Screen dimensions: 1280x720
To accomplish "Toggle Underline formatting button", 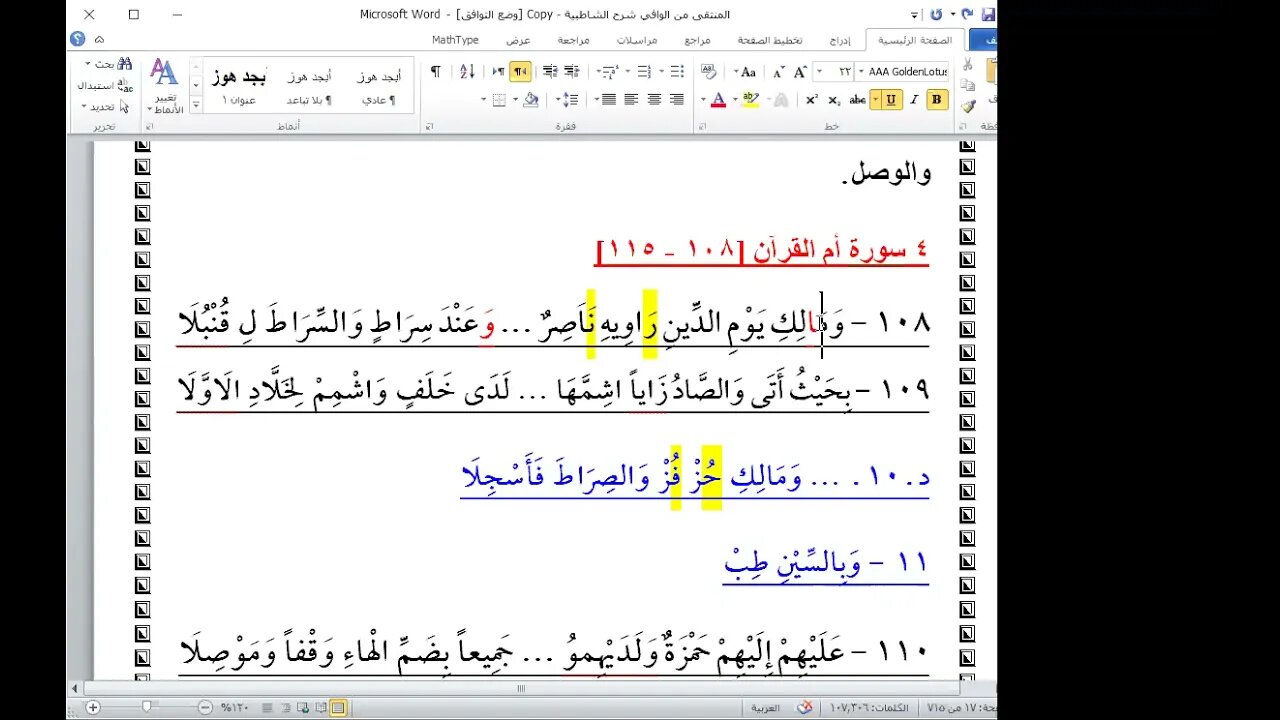I will tap(891, 99).
